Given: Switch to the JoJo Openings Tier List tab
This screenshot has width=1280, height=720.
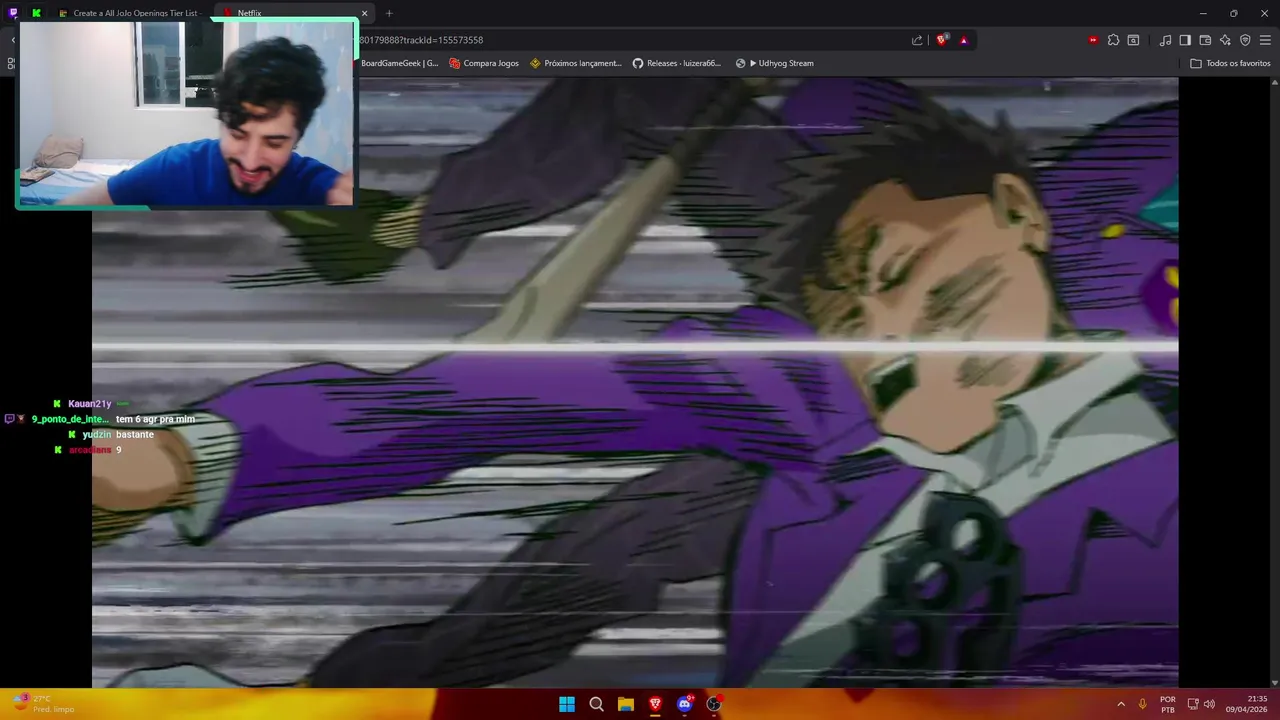Looking at the screenshot, I should (129, 13).
